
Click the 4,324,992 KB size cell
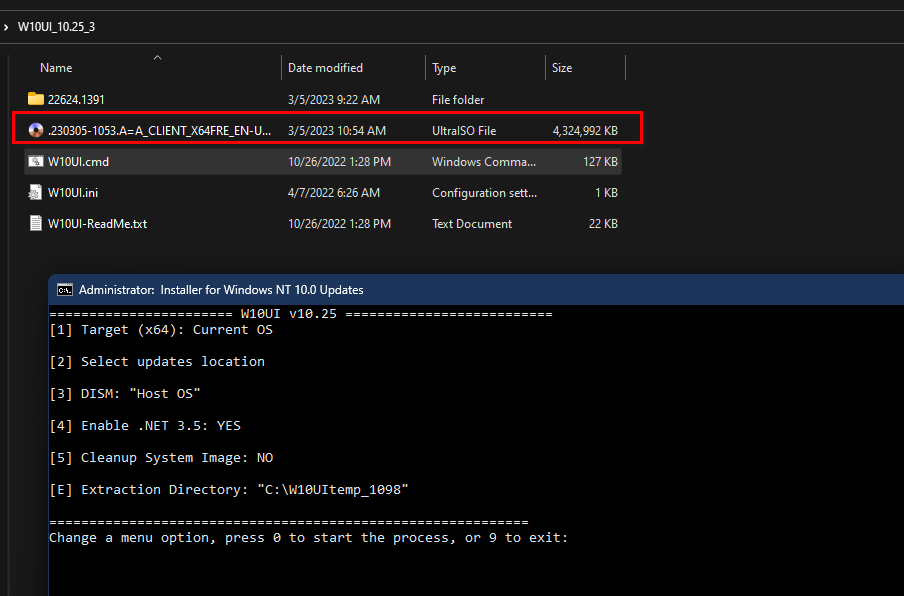coord(585,131)
